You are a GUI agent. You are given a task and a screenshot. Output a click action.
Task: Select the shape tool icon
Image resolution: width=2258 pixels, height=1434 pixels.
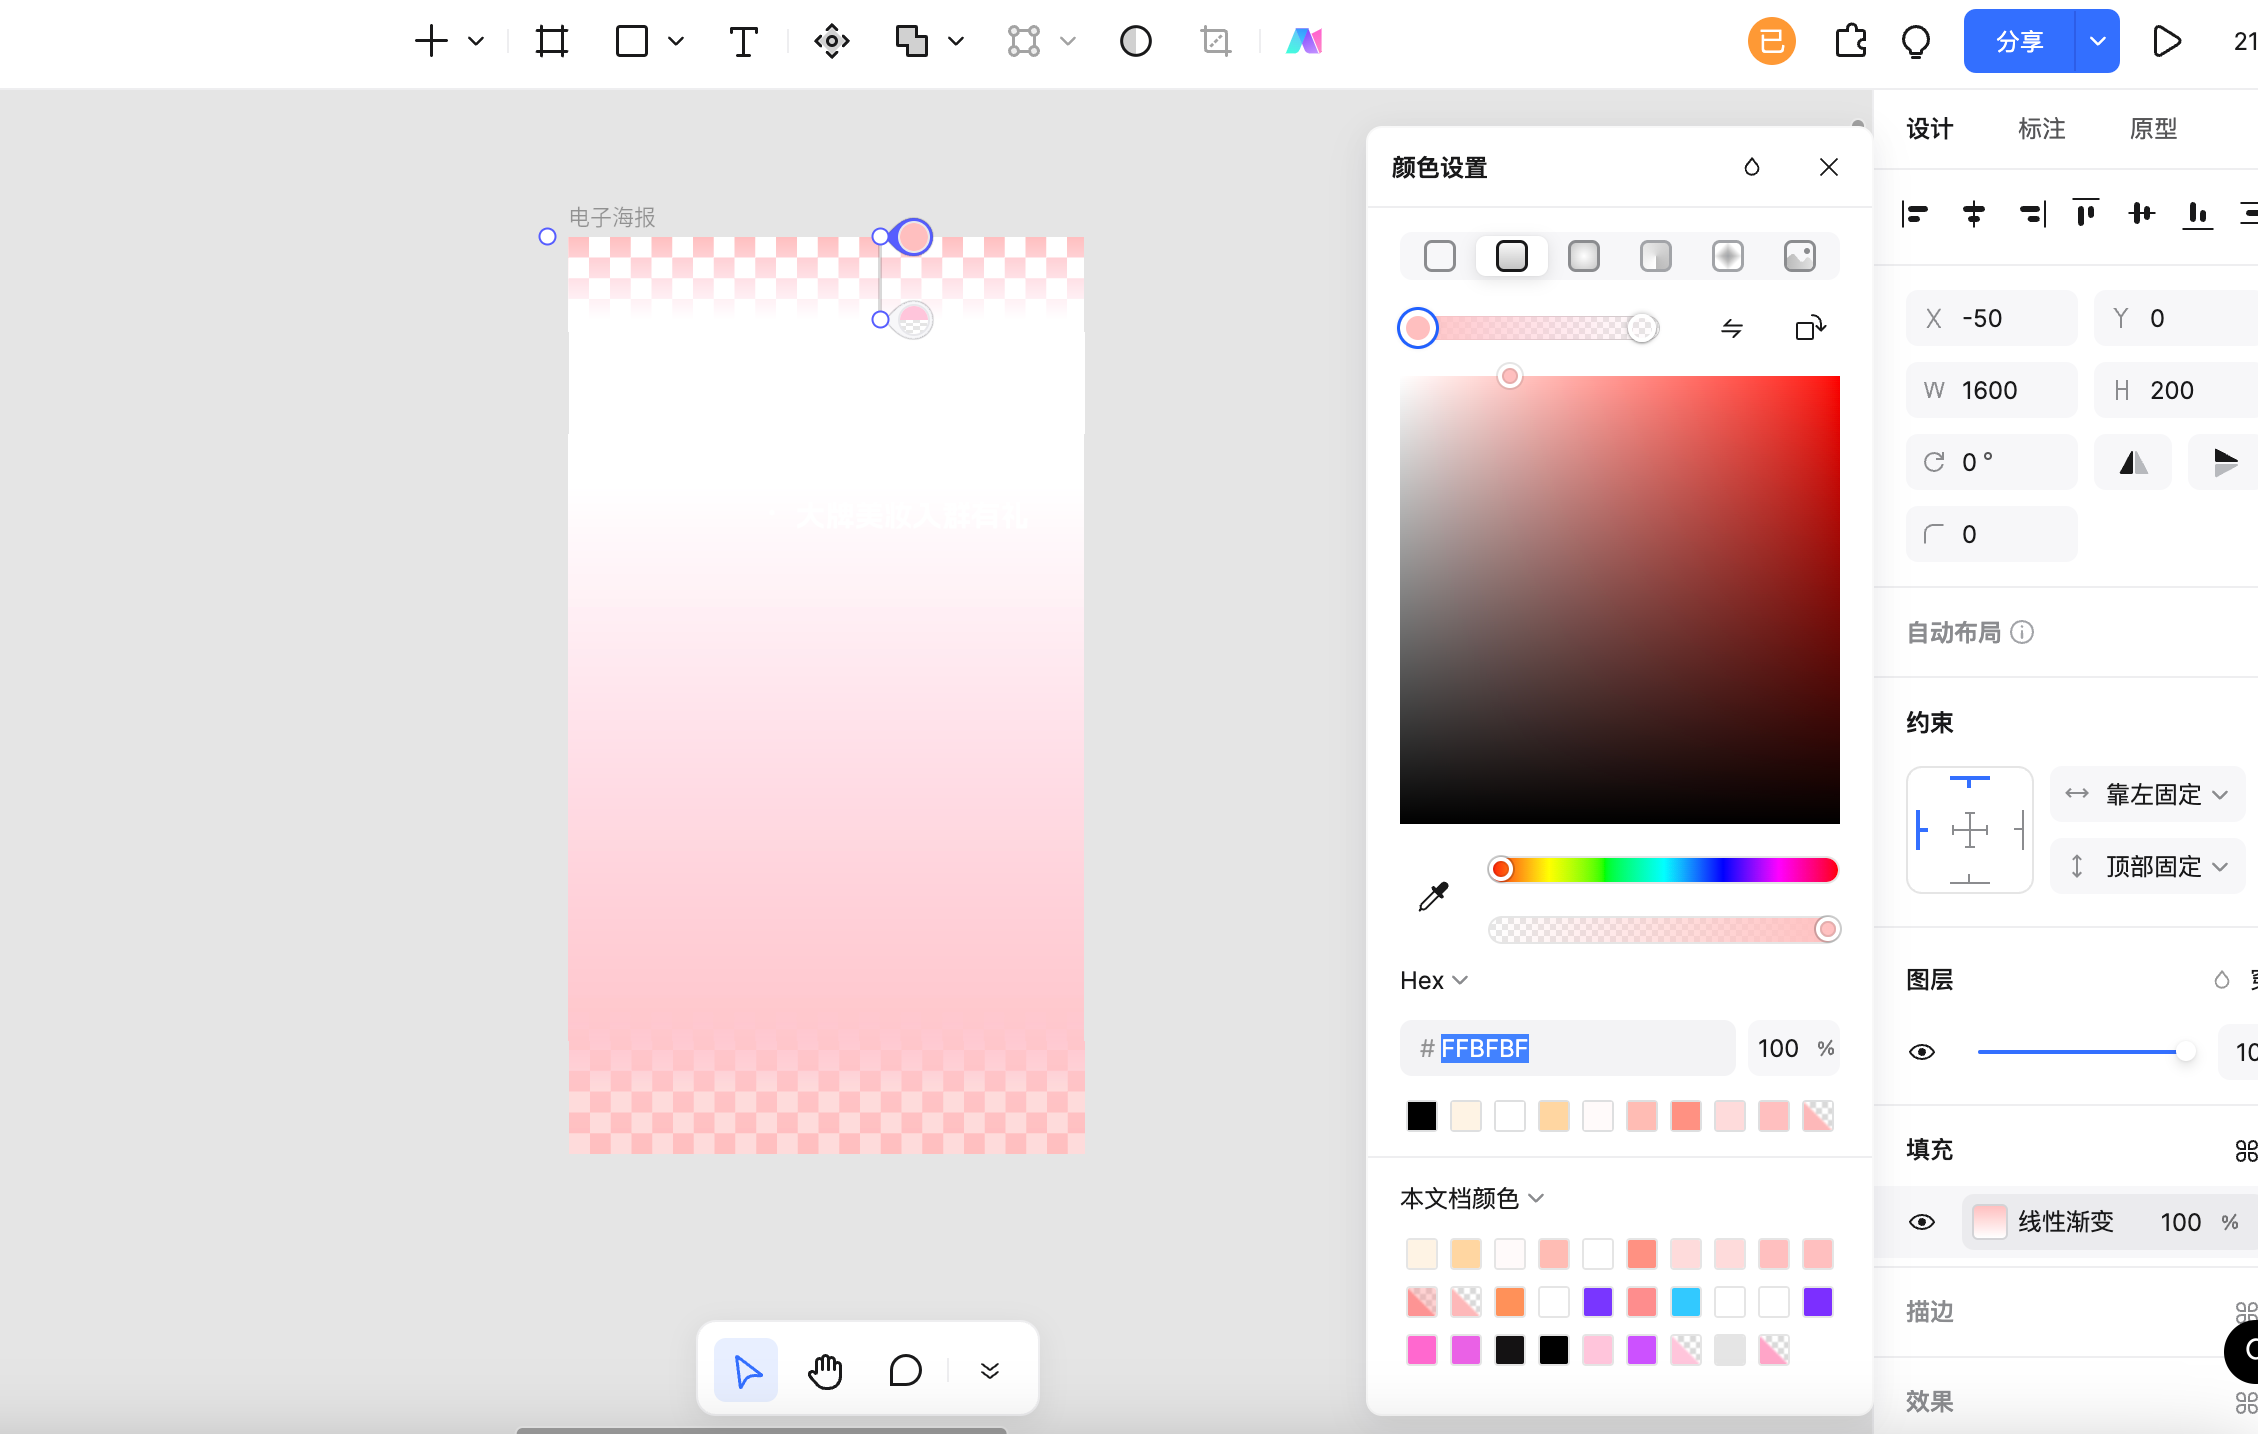tap(632, 41)
